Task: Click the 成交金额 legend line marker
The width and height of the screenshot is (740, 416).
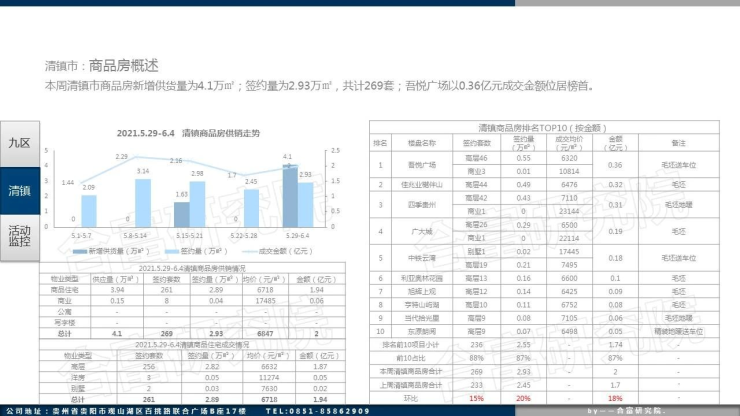Action: [x=249, y=251]
